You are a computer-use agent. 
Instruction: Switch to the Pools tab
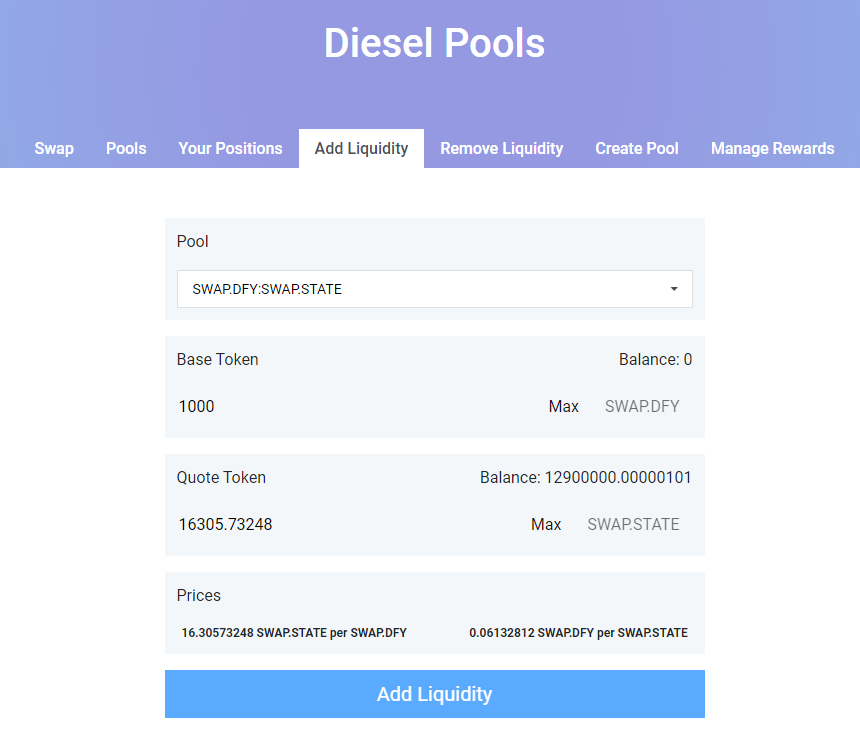click(x=126, y=148)
